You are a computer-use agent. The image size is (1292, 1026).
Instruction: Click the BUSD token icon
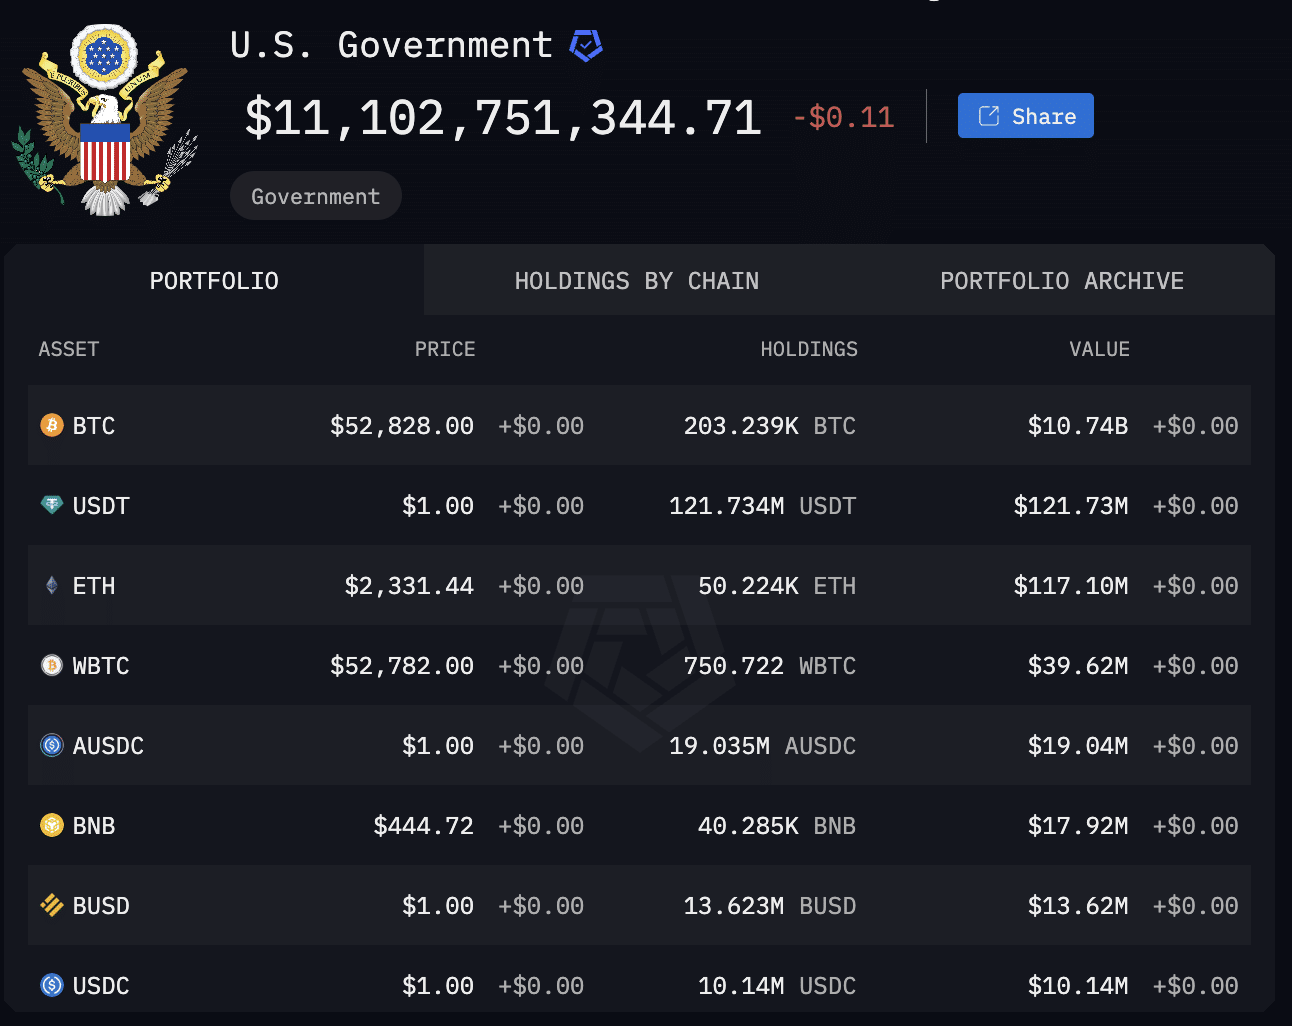52,905
